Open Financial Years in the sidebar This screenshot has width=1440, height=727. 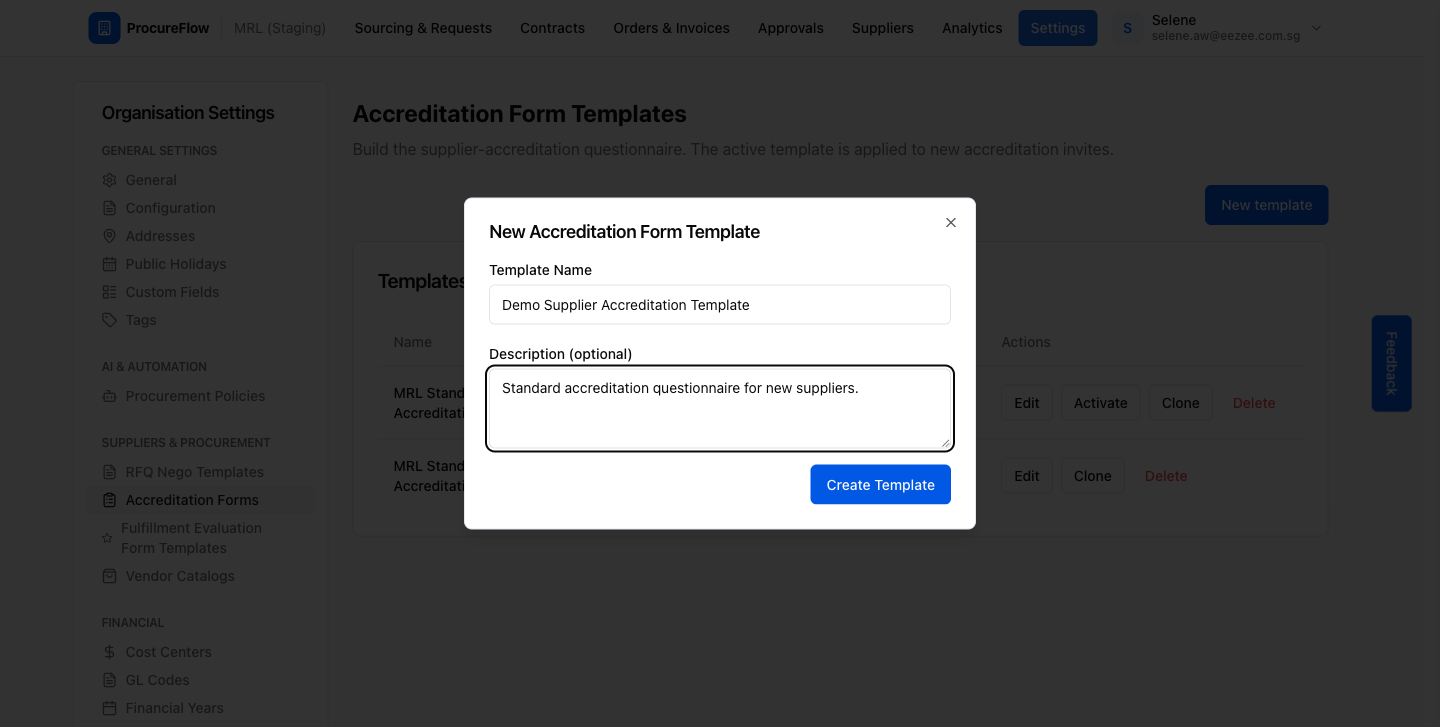[174, 708]
